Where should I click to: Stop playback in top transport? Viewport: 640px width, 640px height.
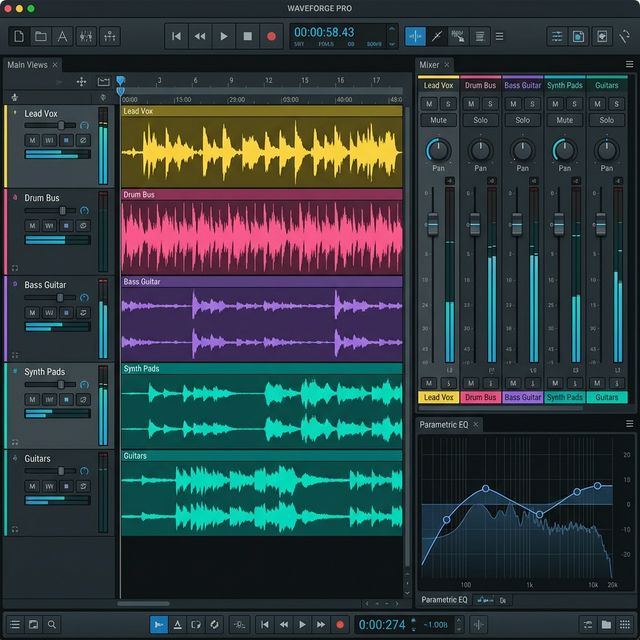pyautogui.click(x=247, y=36)
